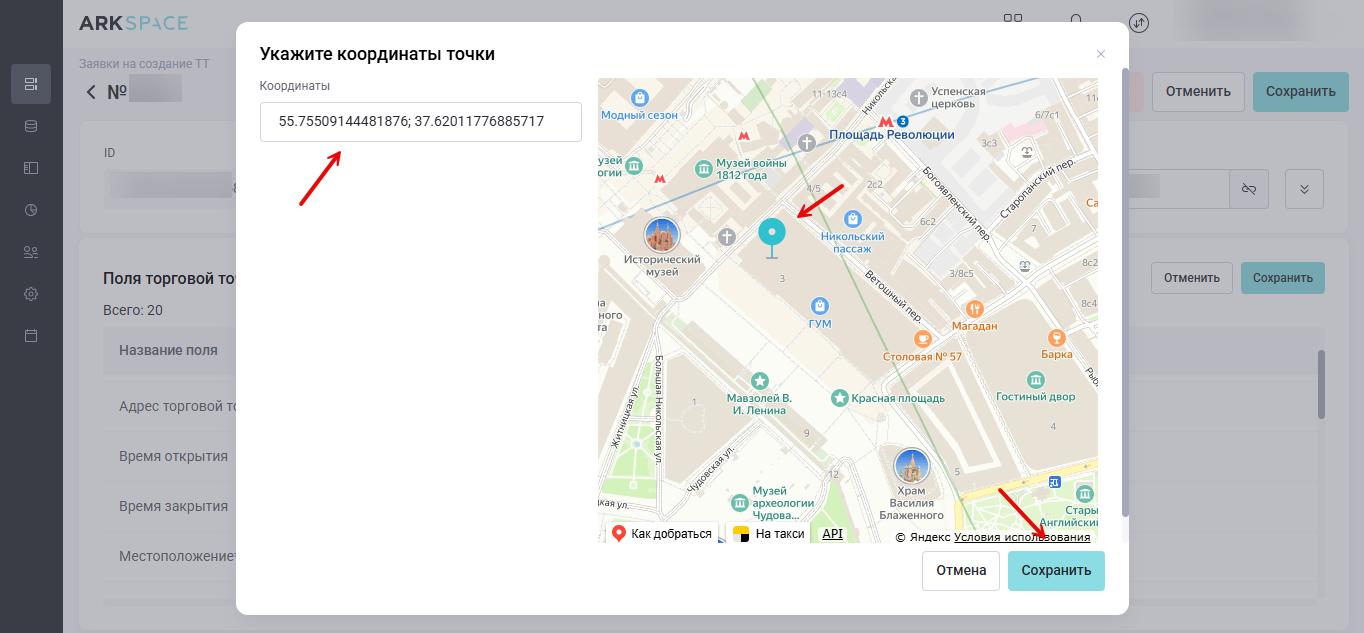Expand the double-chevron down button
Screen dimensions: 1364x633
[x=1304, y=189]
